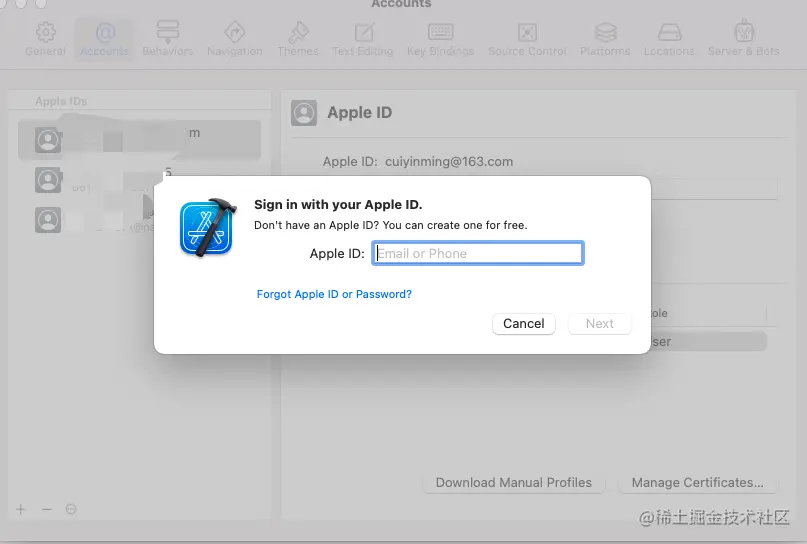Image resolution: width=807 pixels, height=544 pixels.
Task: Click the 'Sign in with your Apple ID.' heading
Action: pyautogui.click(x=338, y=204)
